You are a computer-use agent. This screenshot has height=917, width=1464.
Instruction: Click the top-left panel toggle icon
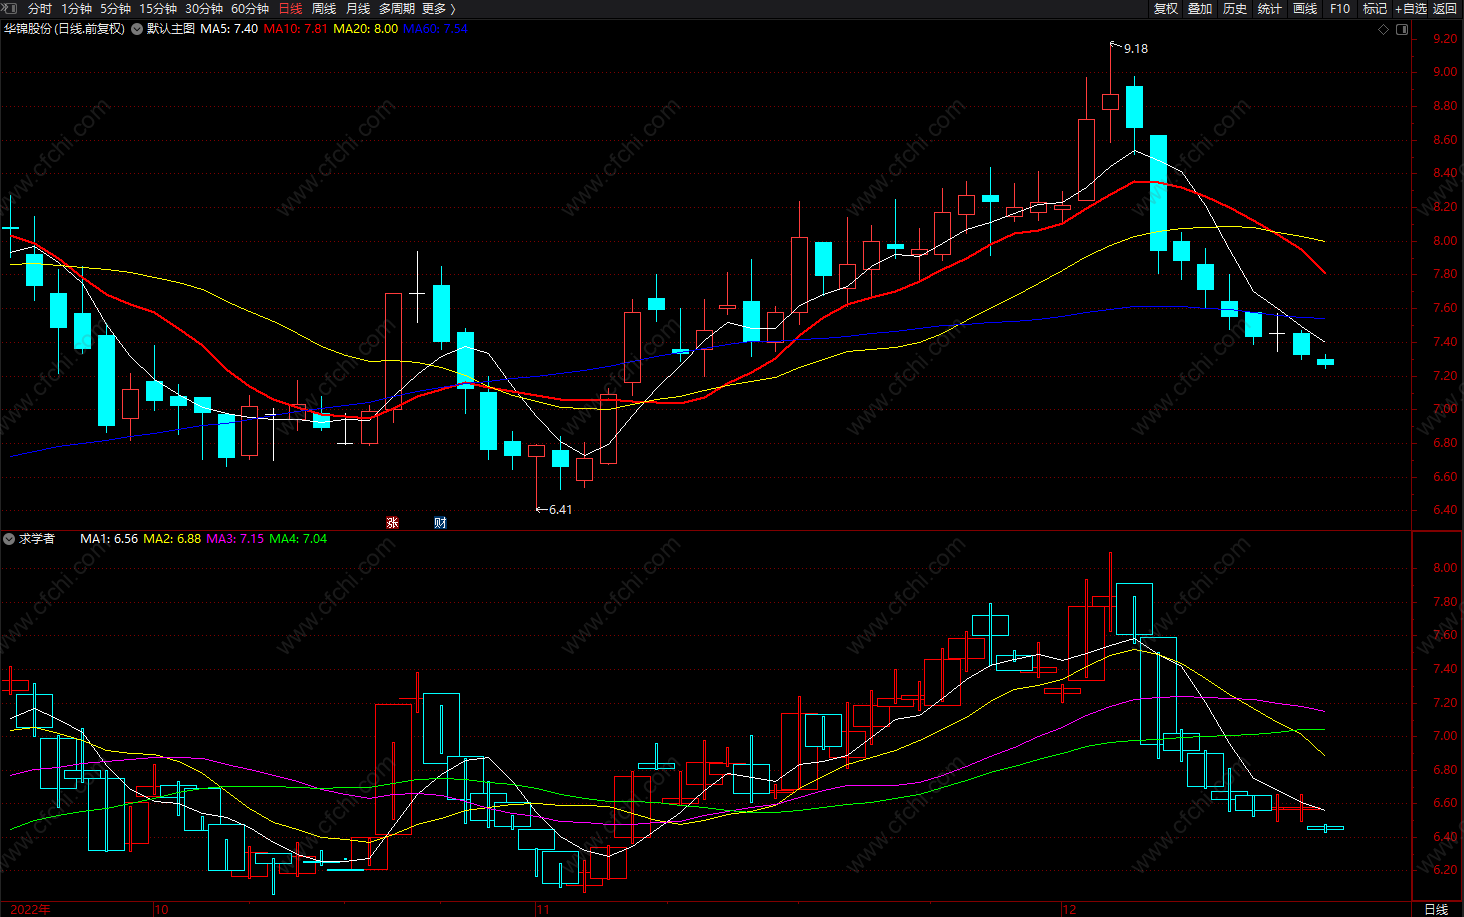click(11, 8)
